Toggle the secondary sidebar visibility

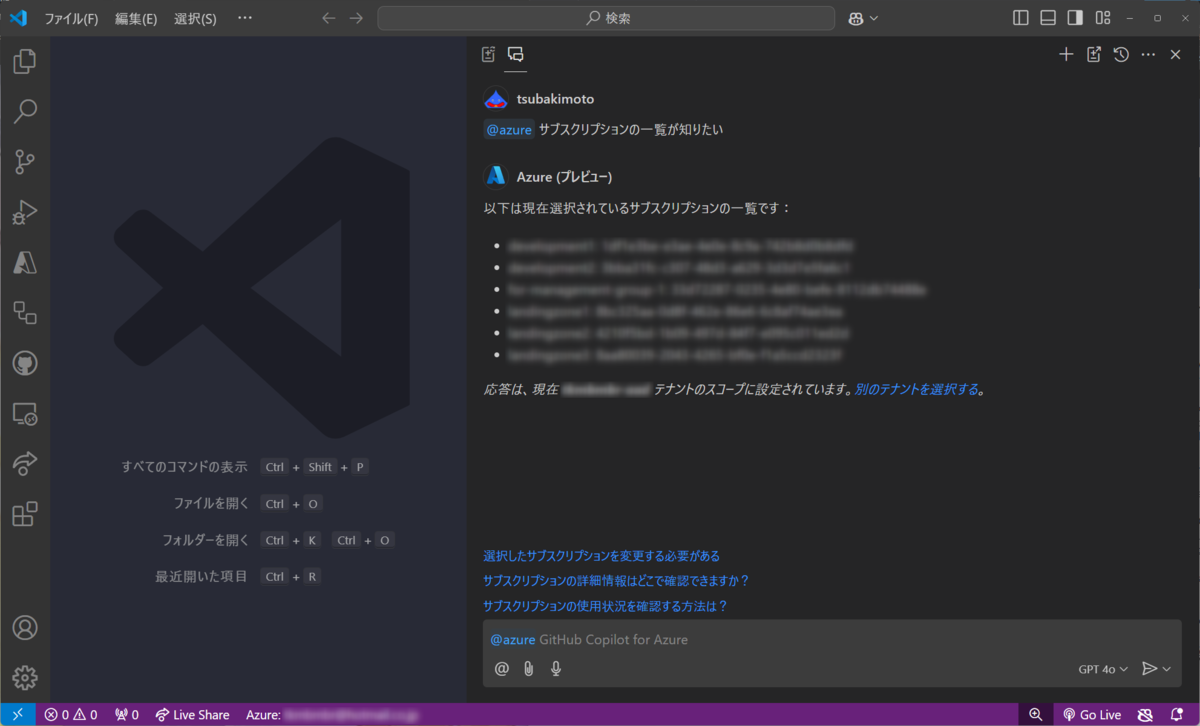pyautogui.click(x=1075, y=17)
